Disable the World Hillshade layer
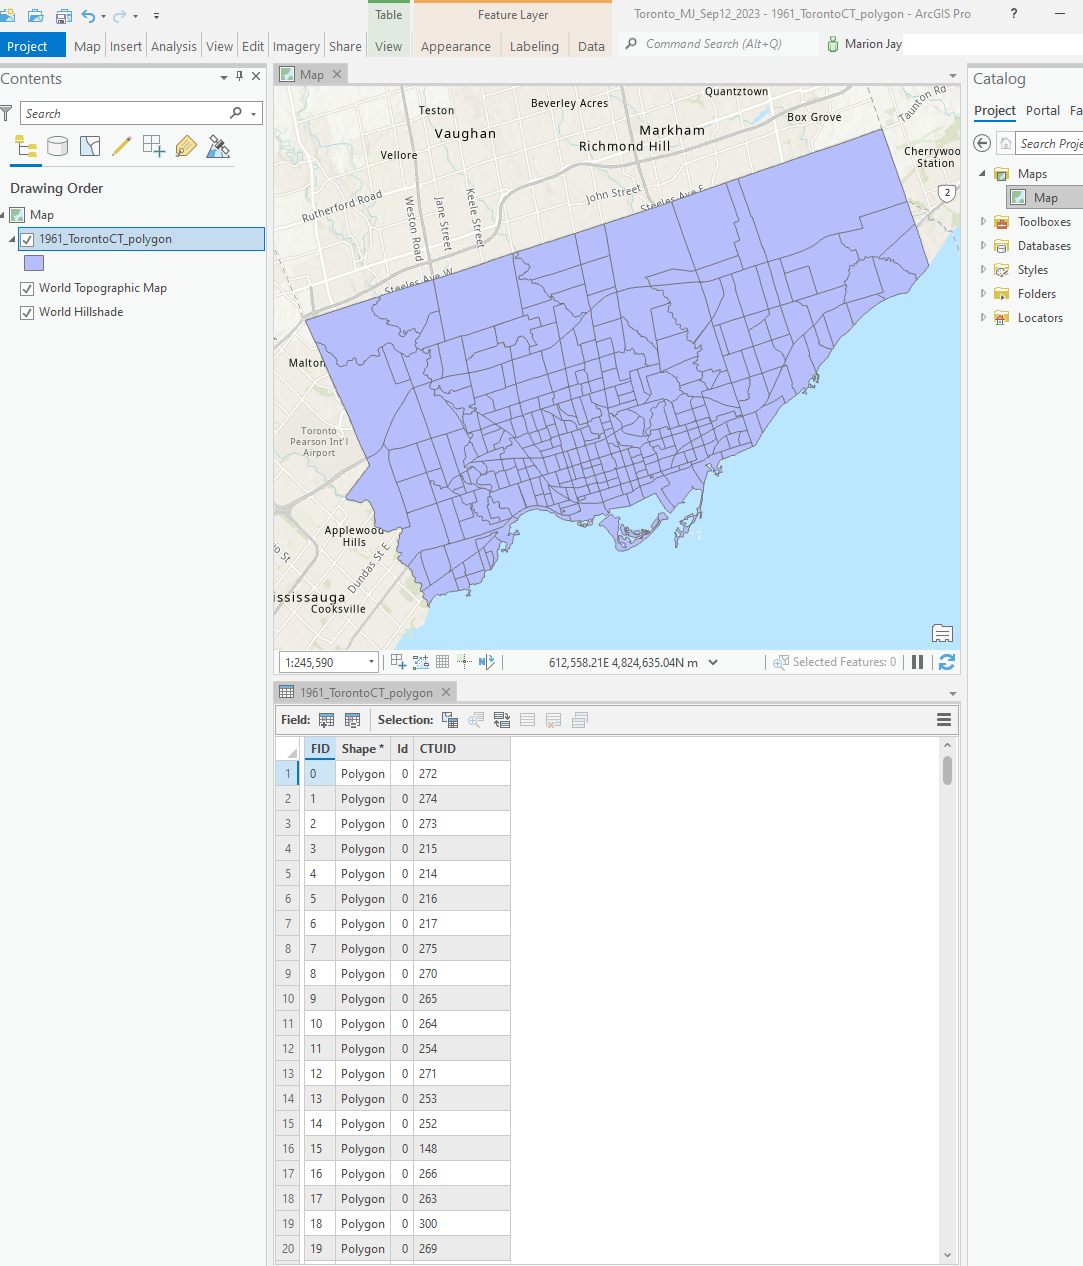Viewport: 1083px width, 1266px height. (26, 312)
